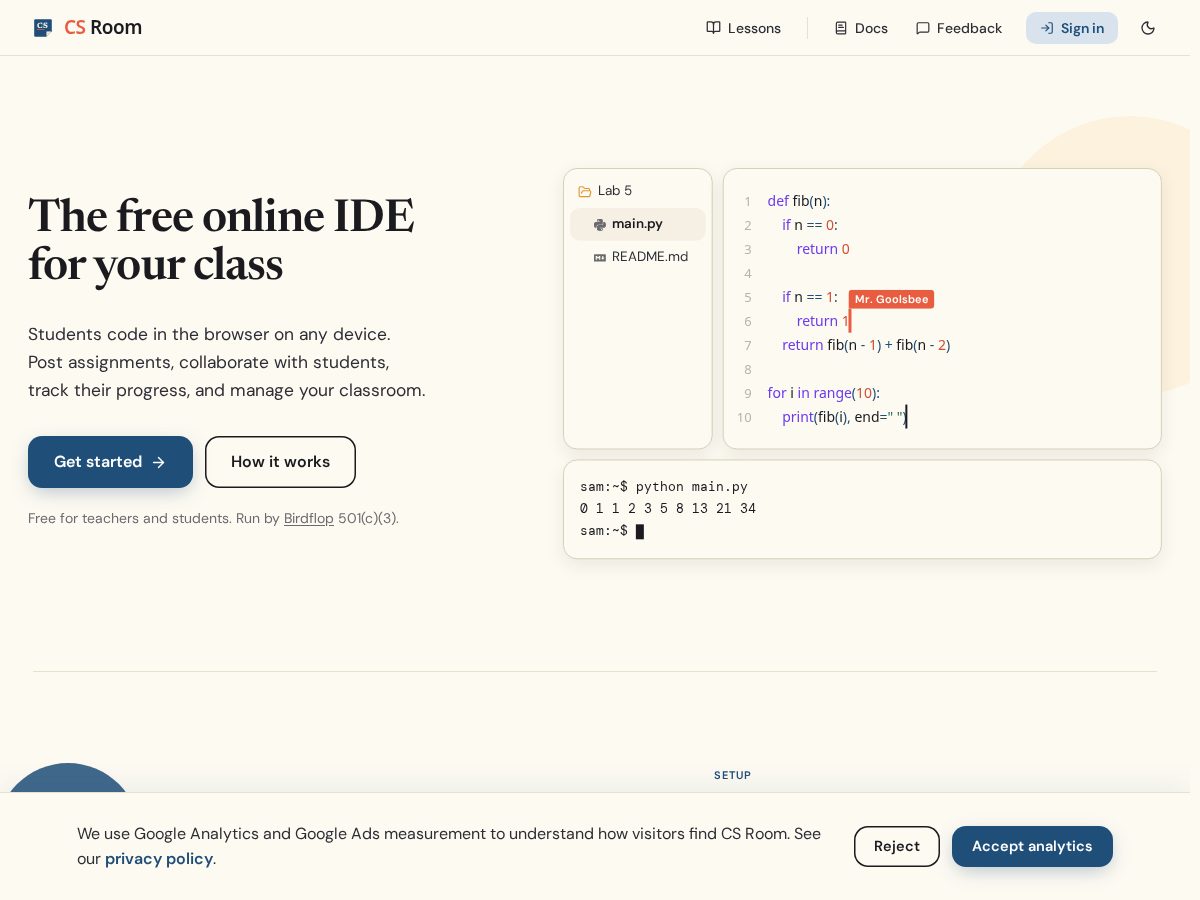Viewport: 1200px width, 900px height.
Task: Click the 'def fib(n):' code line
Action: 799,201
